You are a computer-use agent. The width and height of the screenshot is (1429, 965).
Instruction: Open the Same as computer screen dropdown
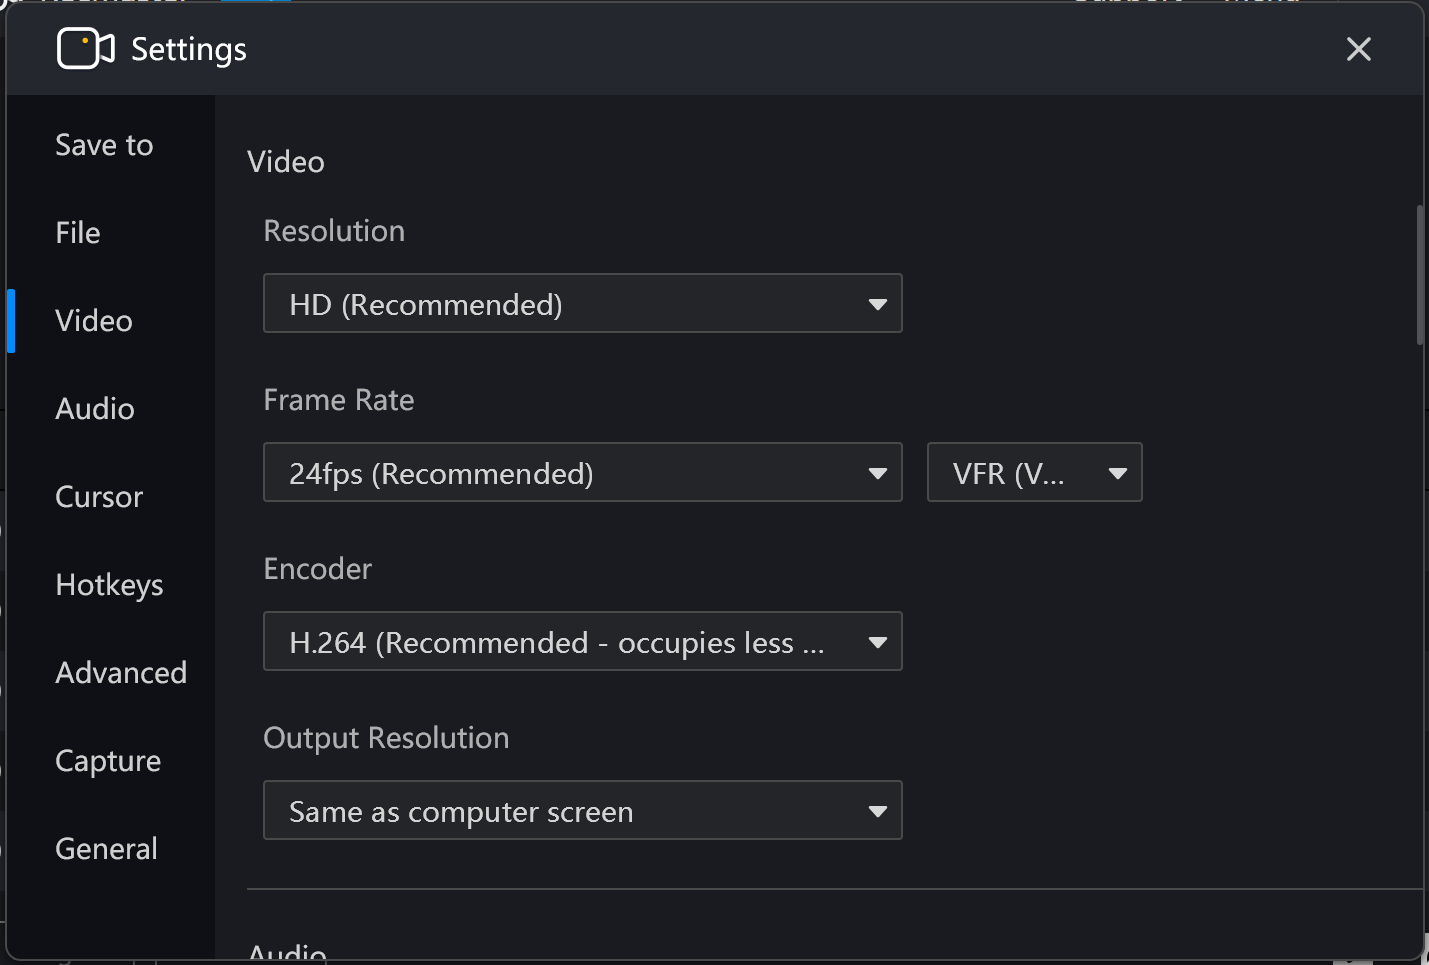tap(583, 810)
